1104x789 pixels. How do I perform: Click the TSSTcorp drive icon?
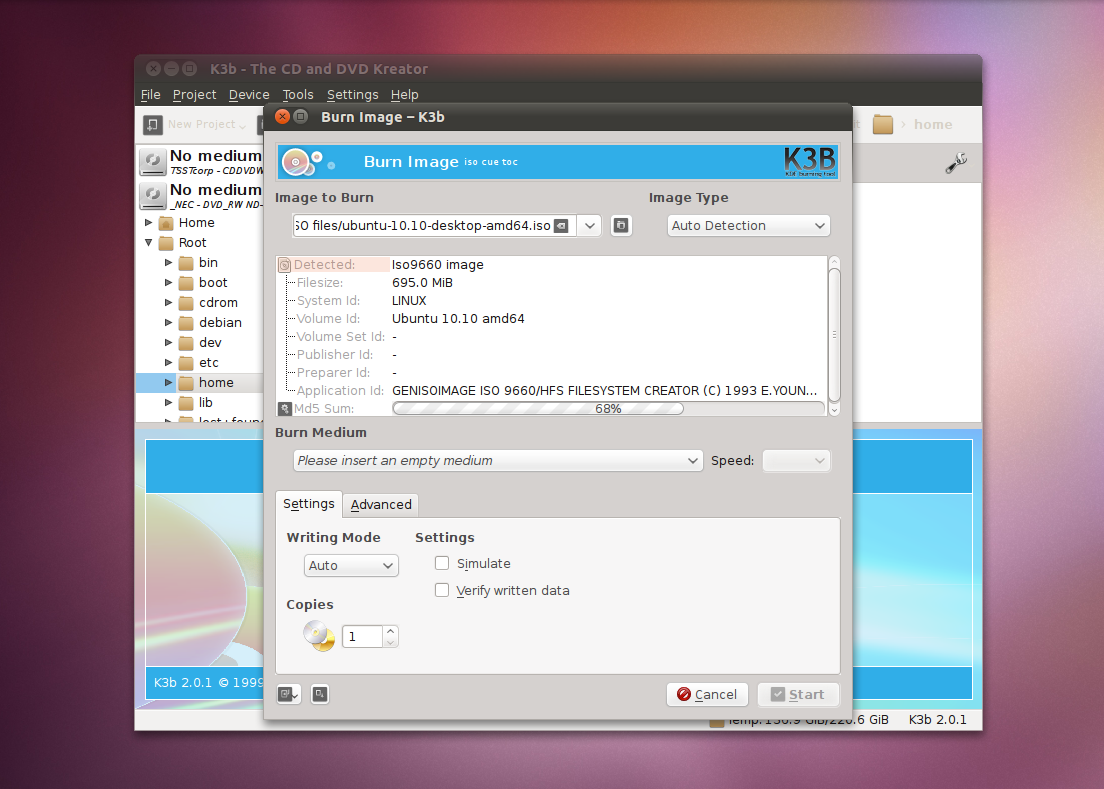pos(152,161)
